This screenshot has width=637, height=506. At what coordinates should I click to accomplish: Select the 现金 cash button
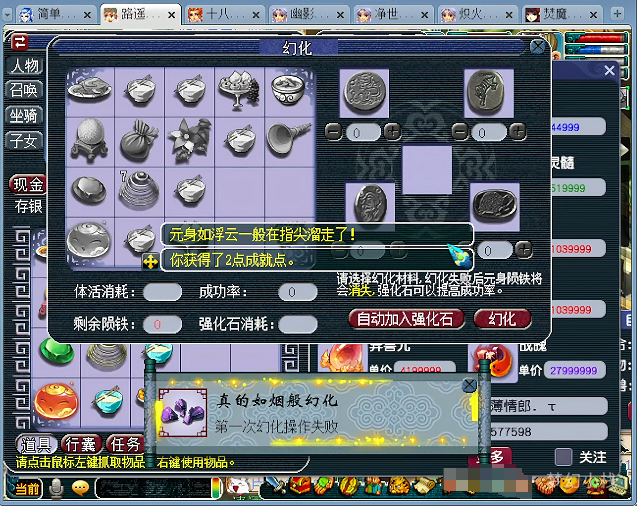point(28,185)
